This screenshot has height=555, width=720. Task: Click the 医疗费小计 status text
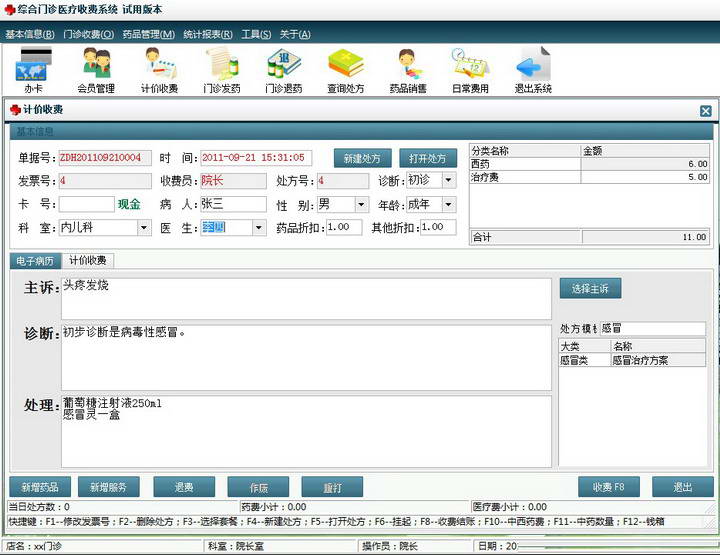click(510, 507)
